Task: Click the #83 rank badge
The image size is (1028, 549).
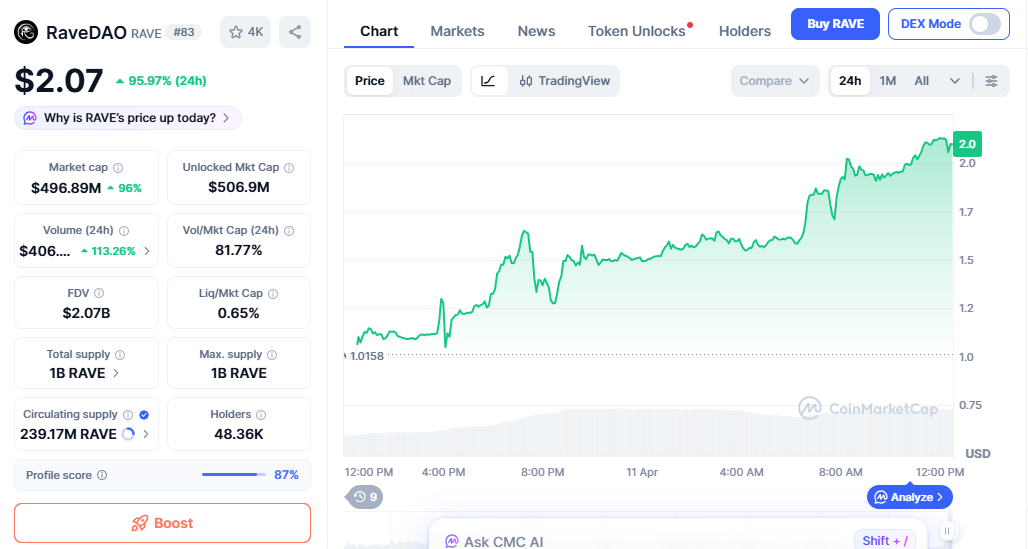Action: pyautogui.click(x=184, y=32)
